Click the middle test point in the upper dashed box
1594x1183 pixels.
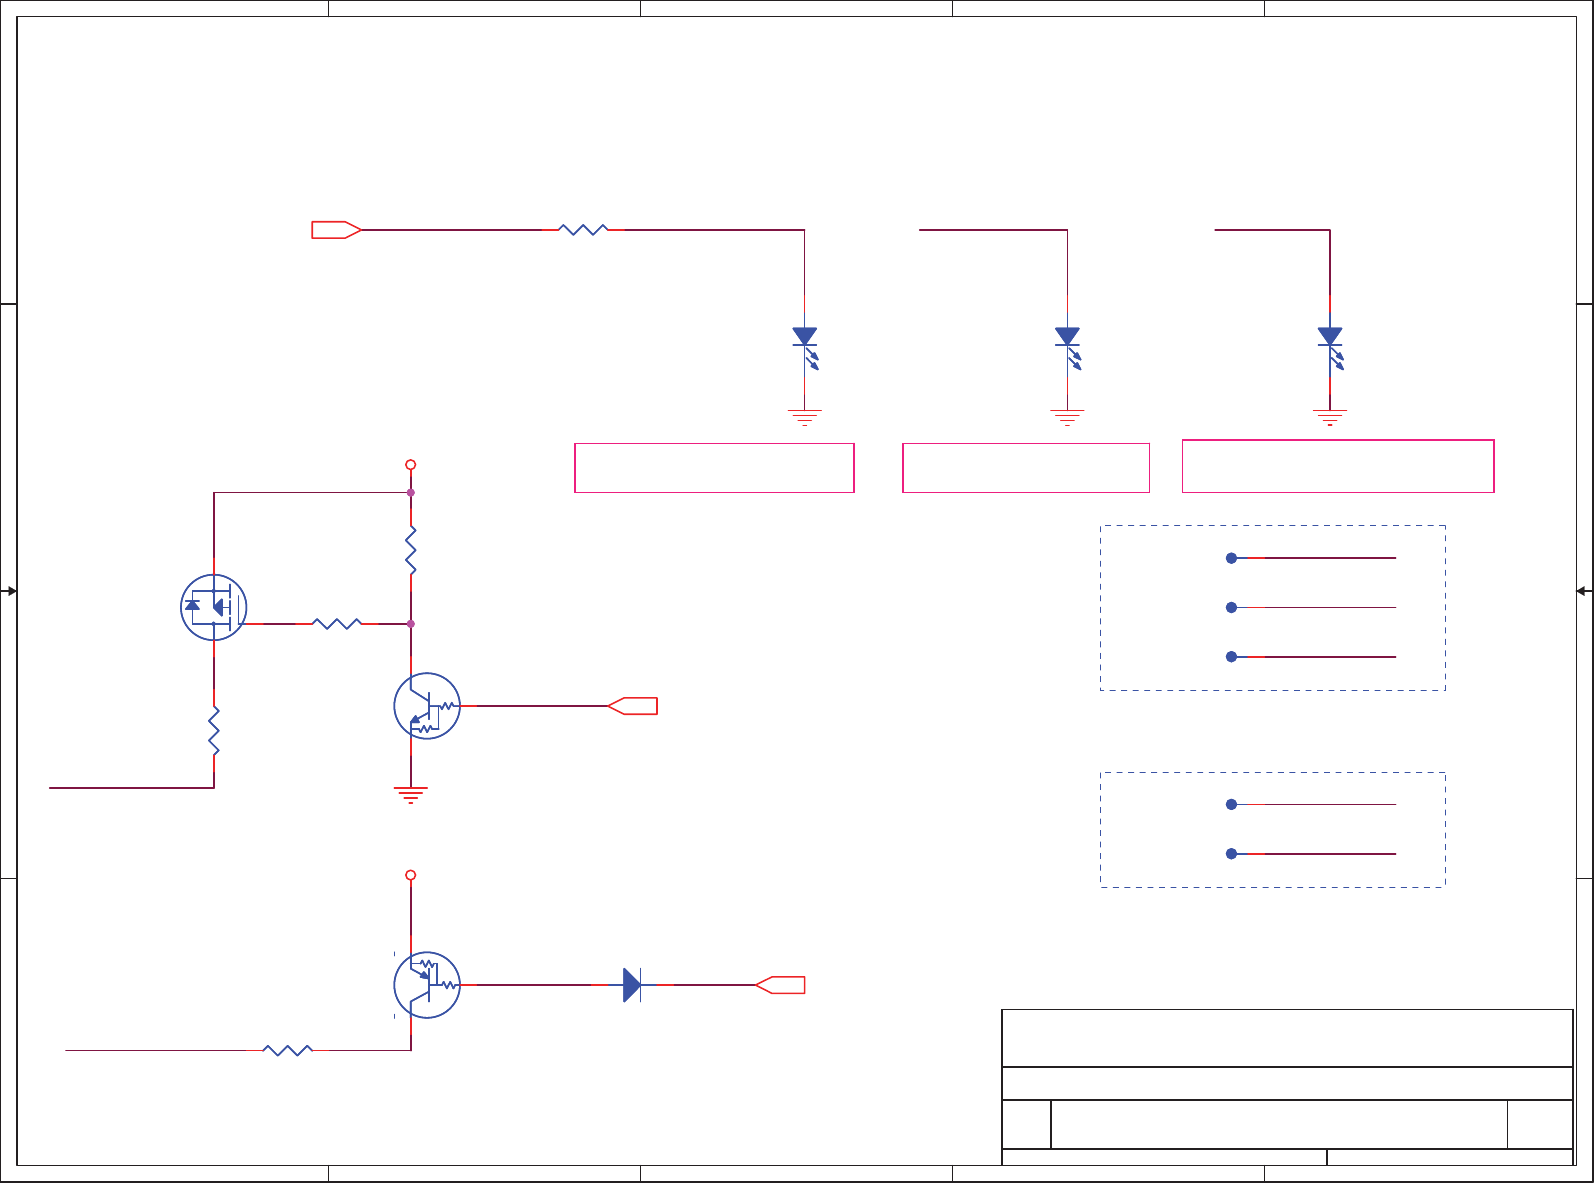coord(1232,607)
